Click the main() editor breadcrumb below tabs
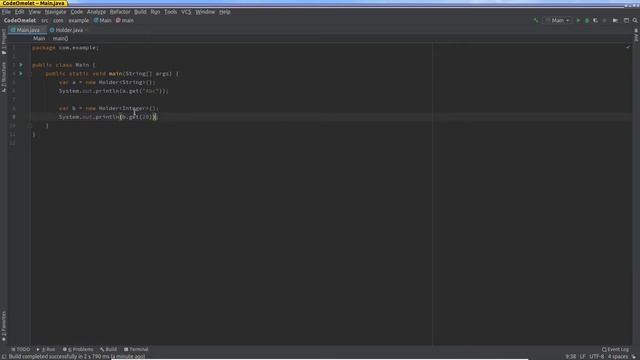640x360 pixels. point(60,38)
